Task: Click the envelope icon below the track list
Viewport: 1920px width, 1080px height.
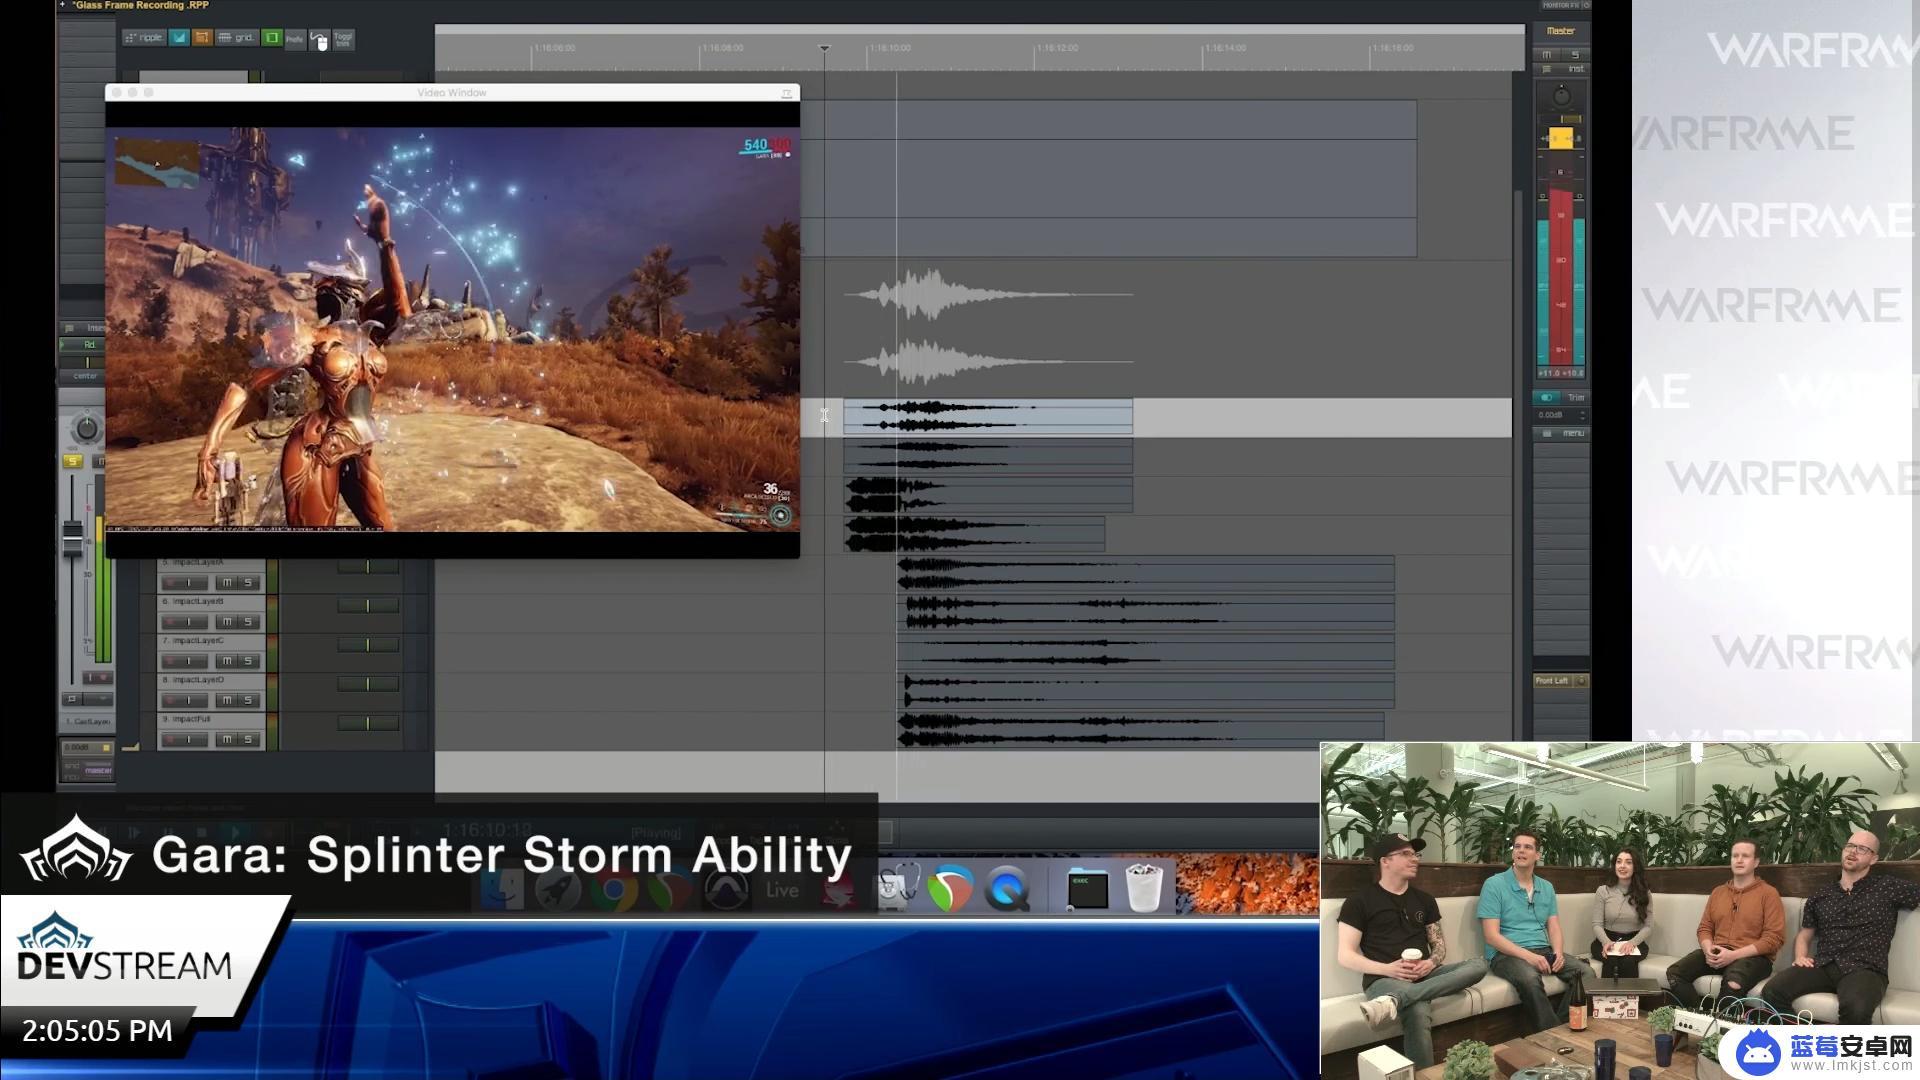Action: (x=130, y=746)
